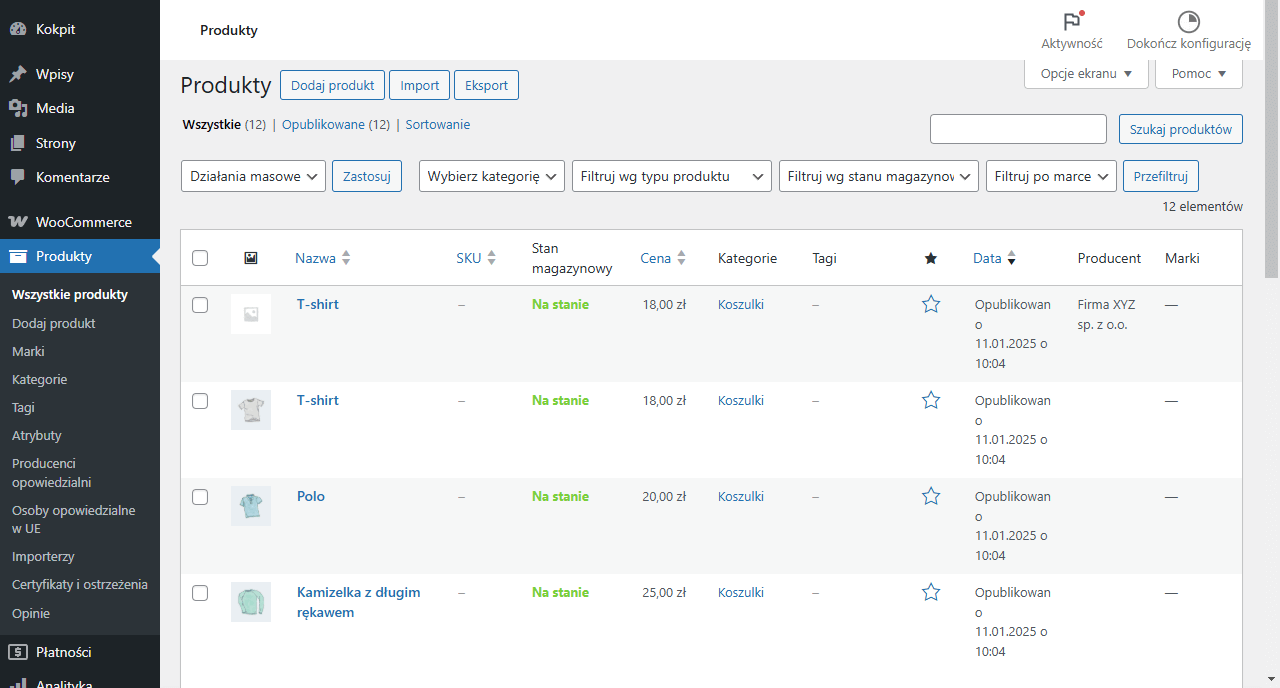The width and height of the screenshot is (1280, 688).
Task: Open the Aktywność flag icon
Action: (x=1072, y=22)
